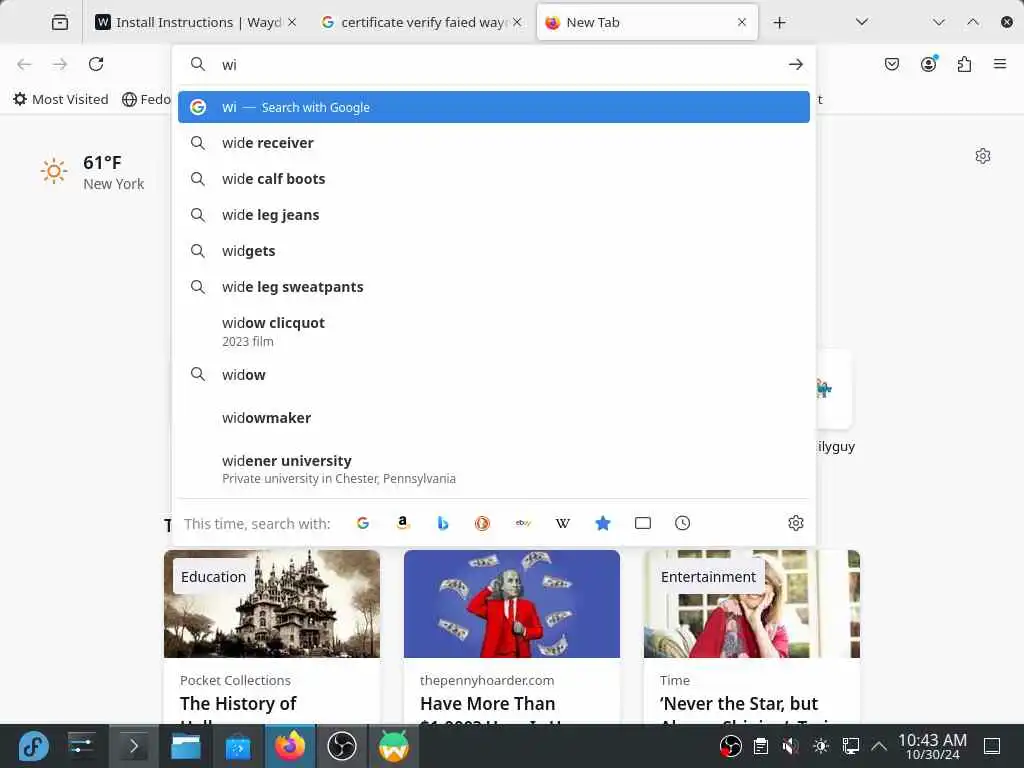Search this time with Wikipedia

(x=562, y=523)
